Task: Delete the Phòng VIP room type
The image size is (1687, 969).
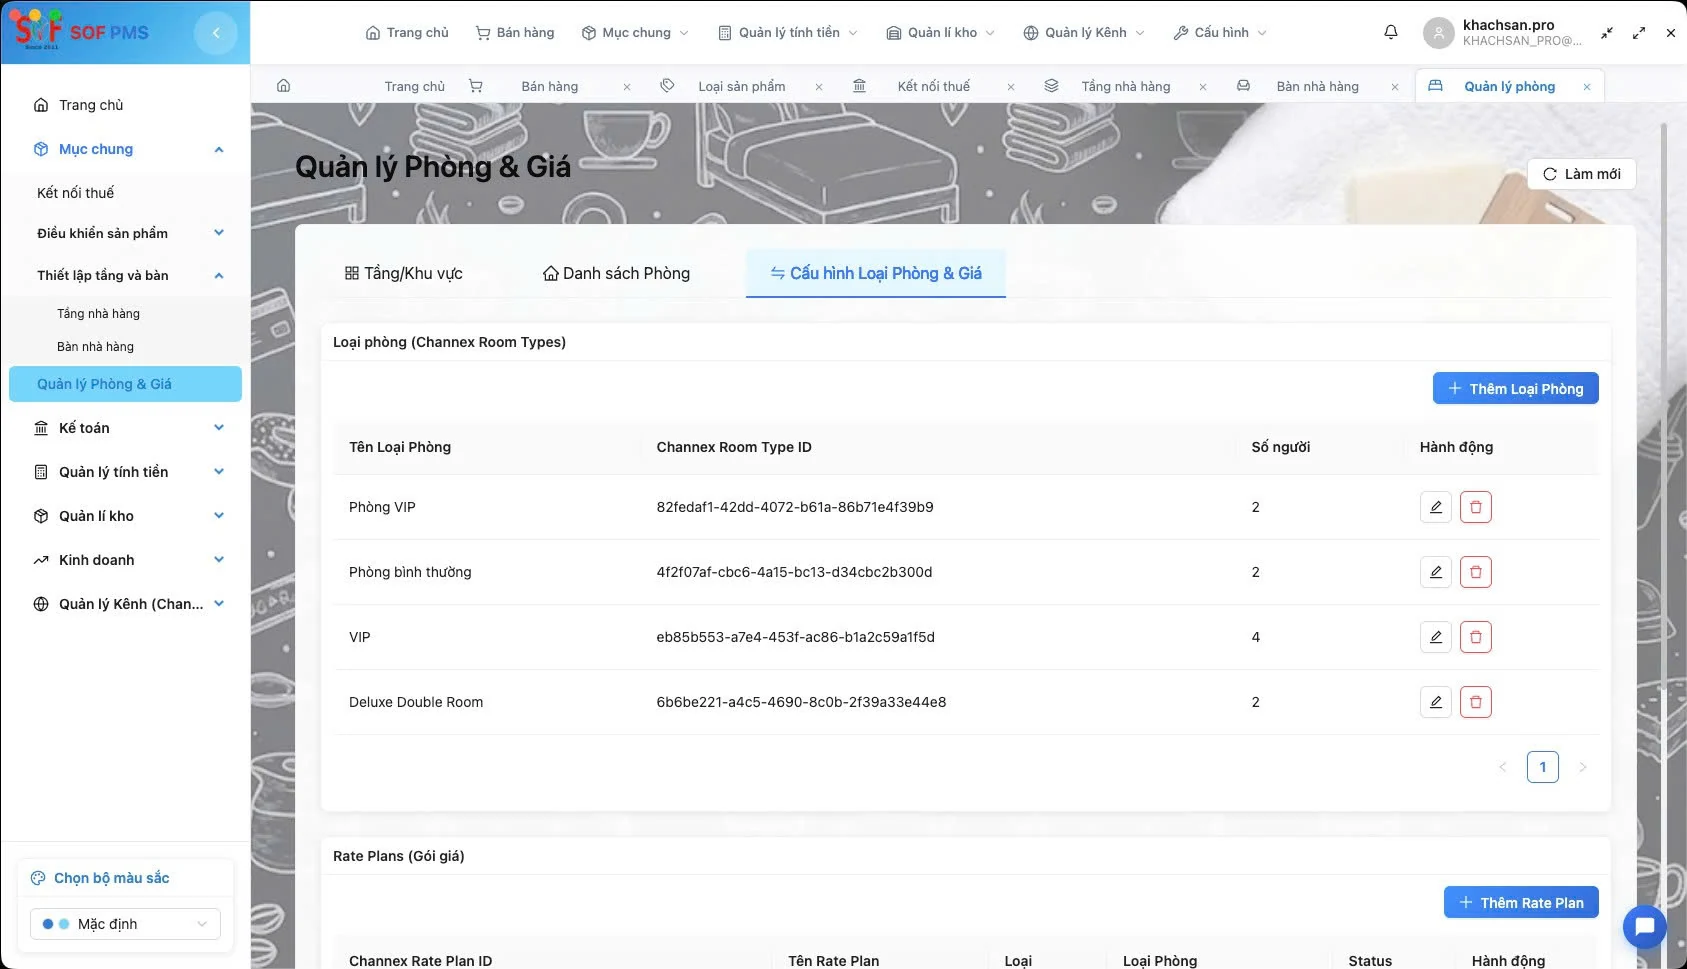Action: pos(1475,507)
